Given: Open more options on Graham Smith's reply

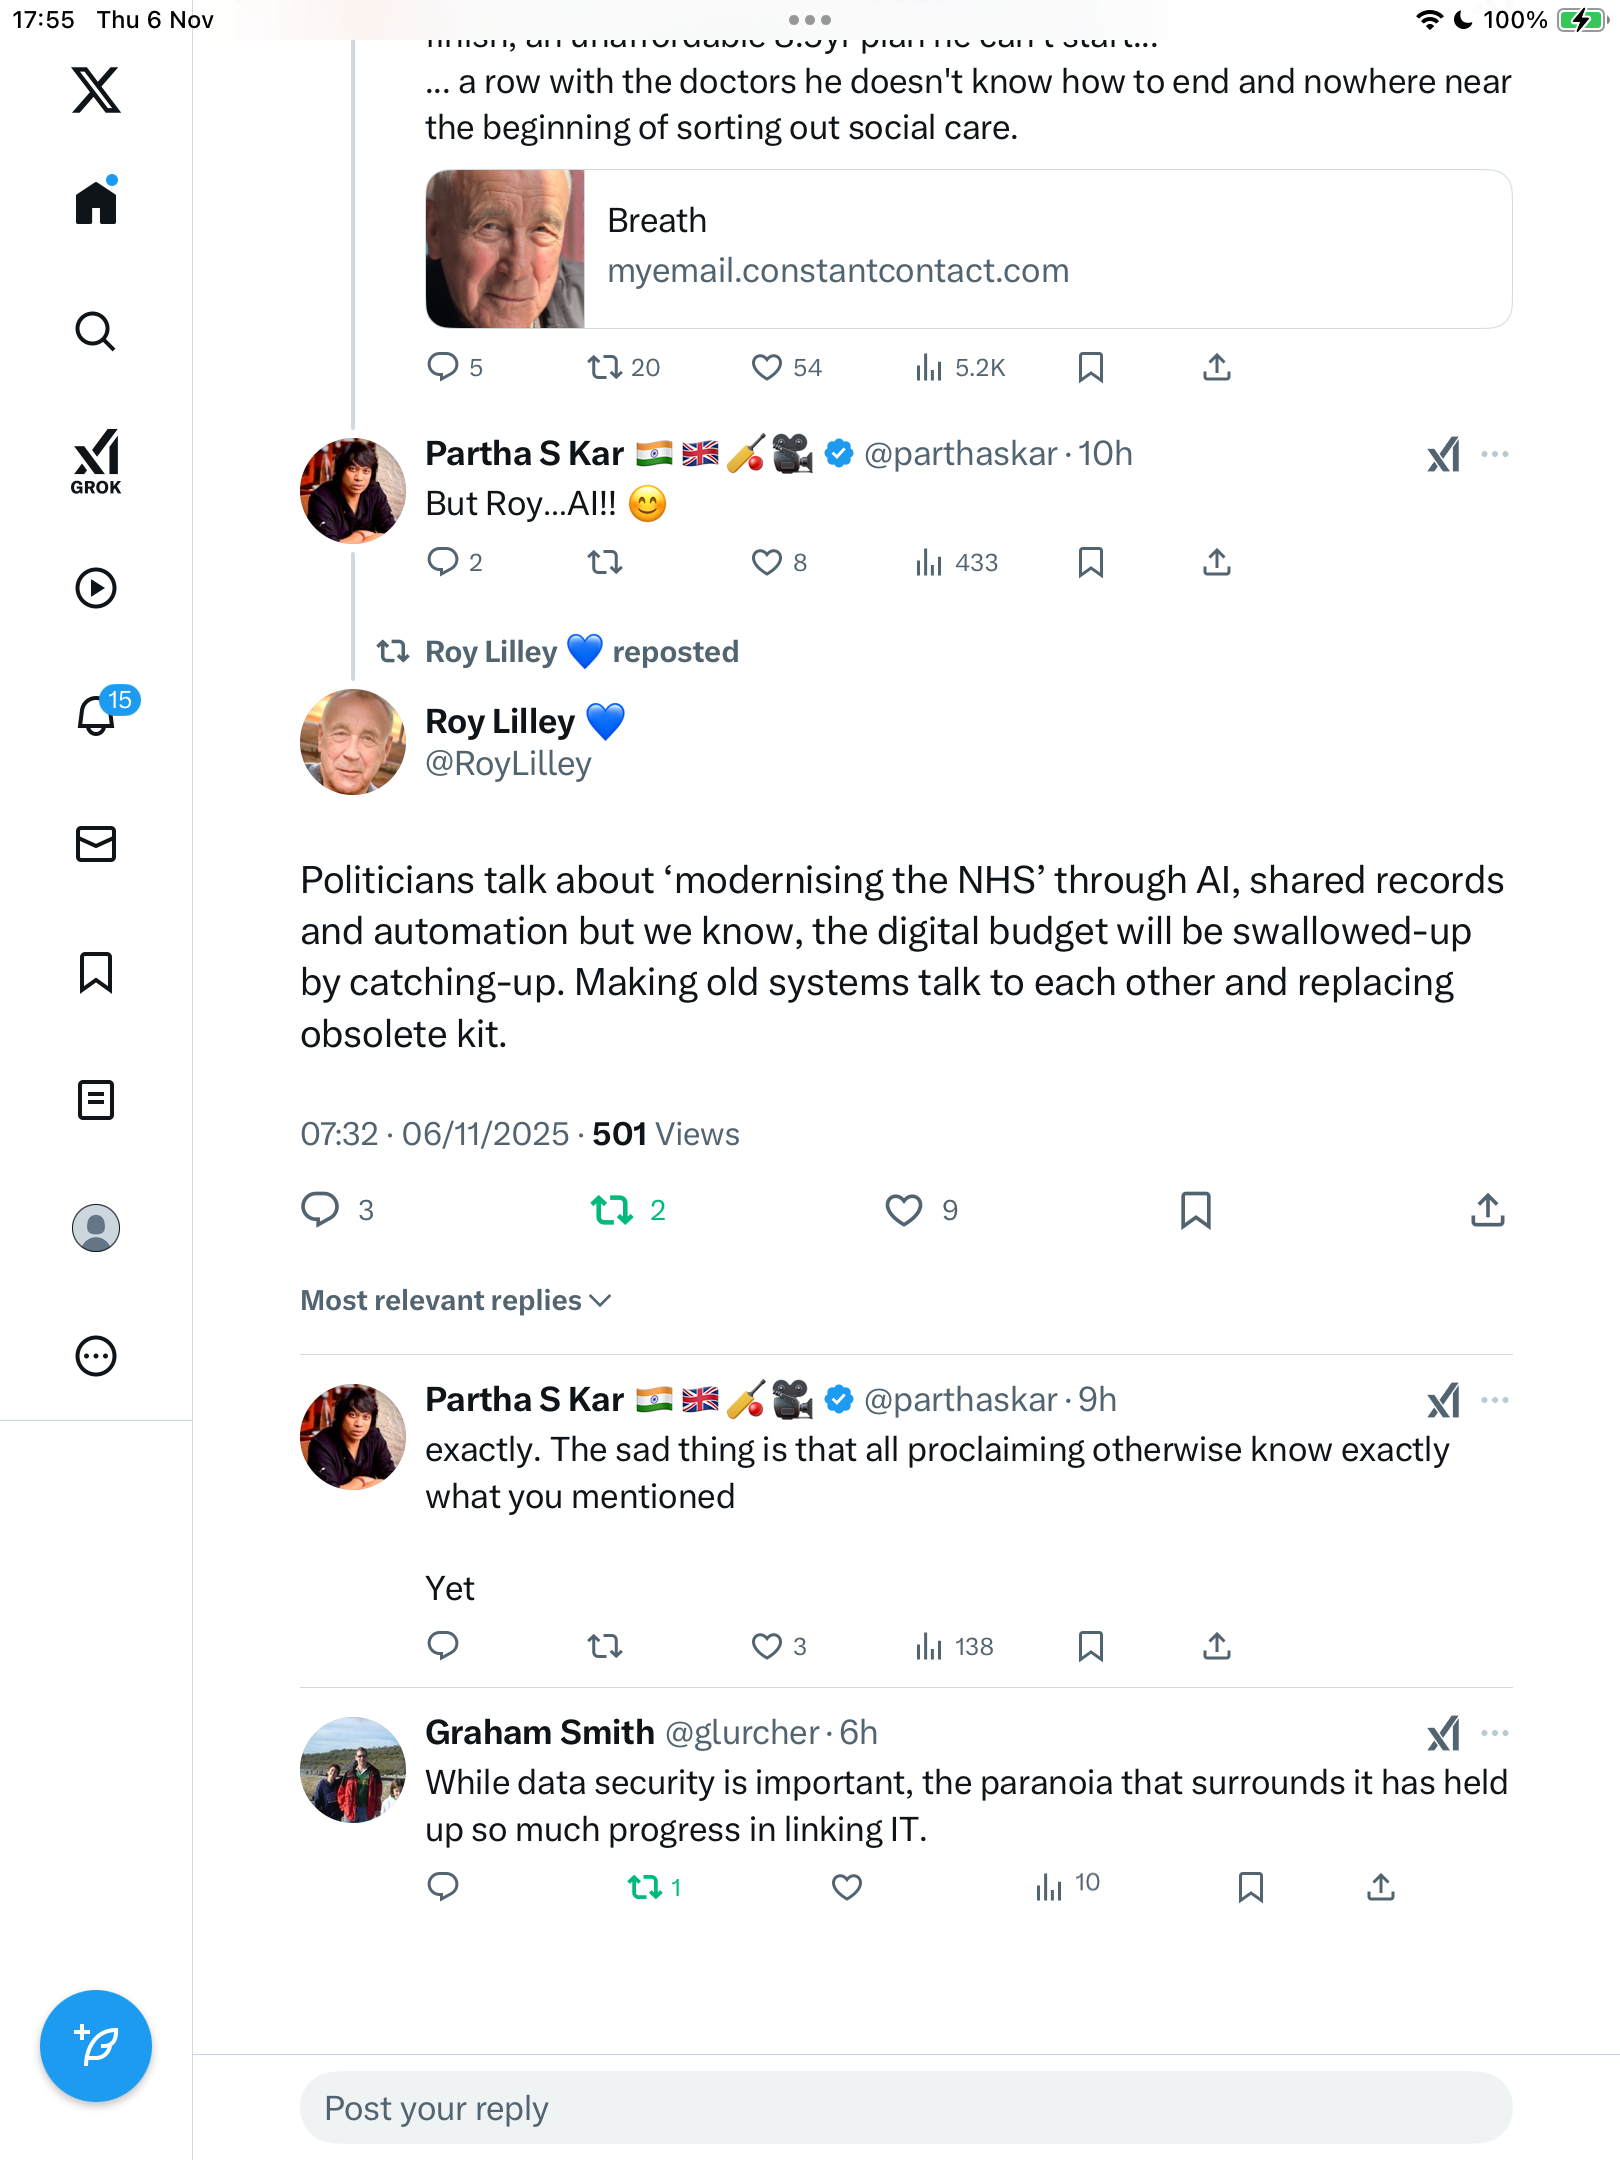Looking at the screenshot, I should (1494, 1733).
